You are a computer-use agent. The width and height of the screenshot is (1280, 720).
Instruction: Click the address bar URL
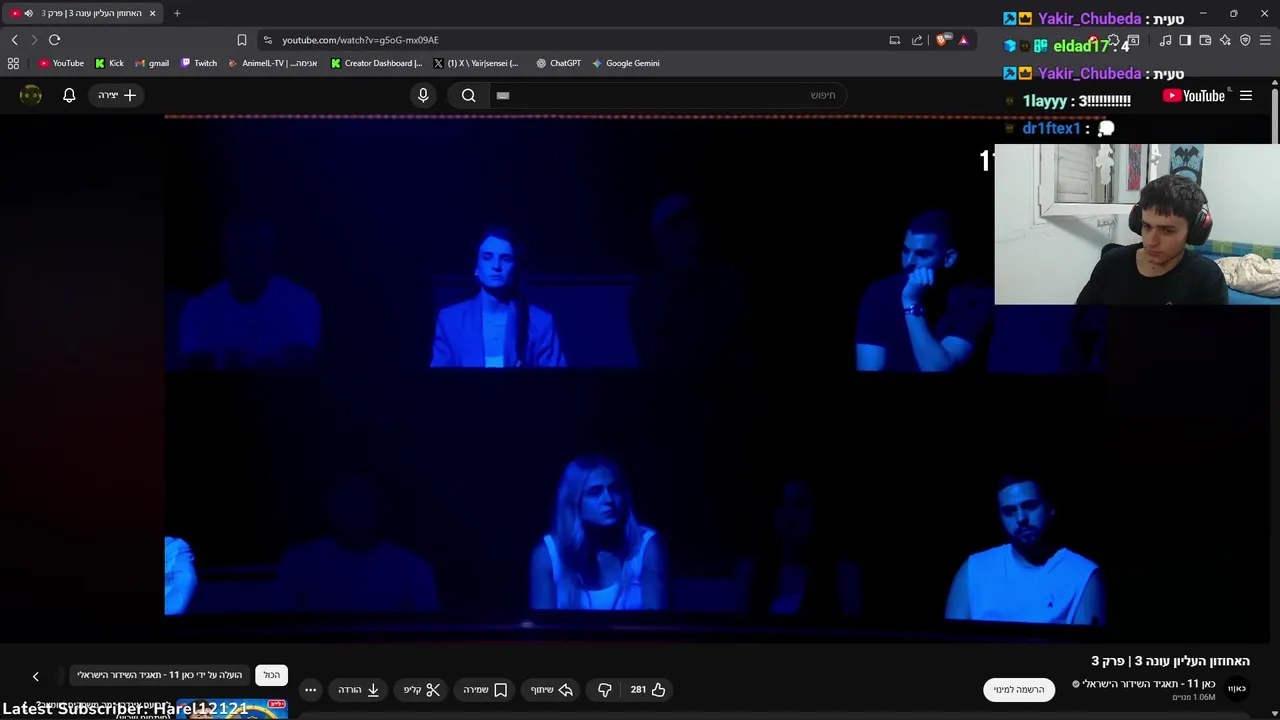(360, 40)
